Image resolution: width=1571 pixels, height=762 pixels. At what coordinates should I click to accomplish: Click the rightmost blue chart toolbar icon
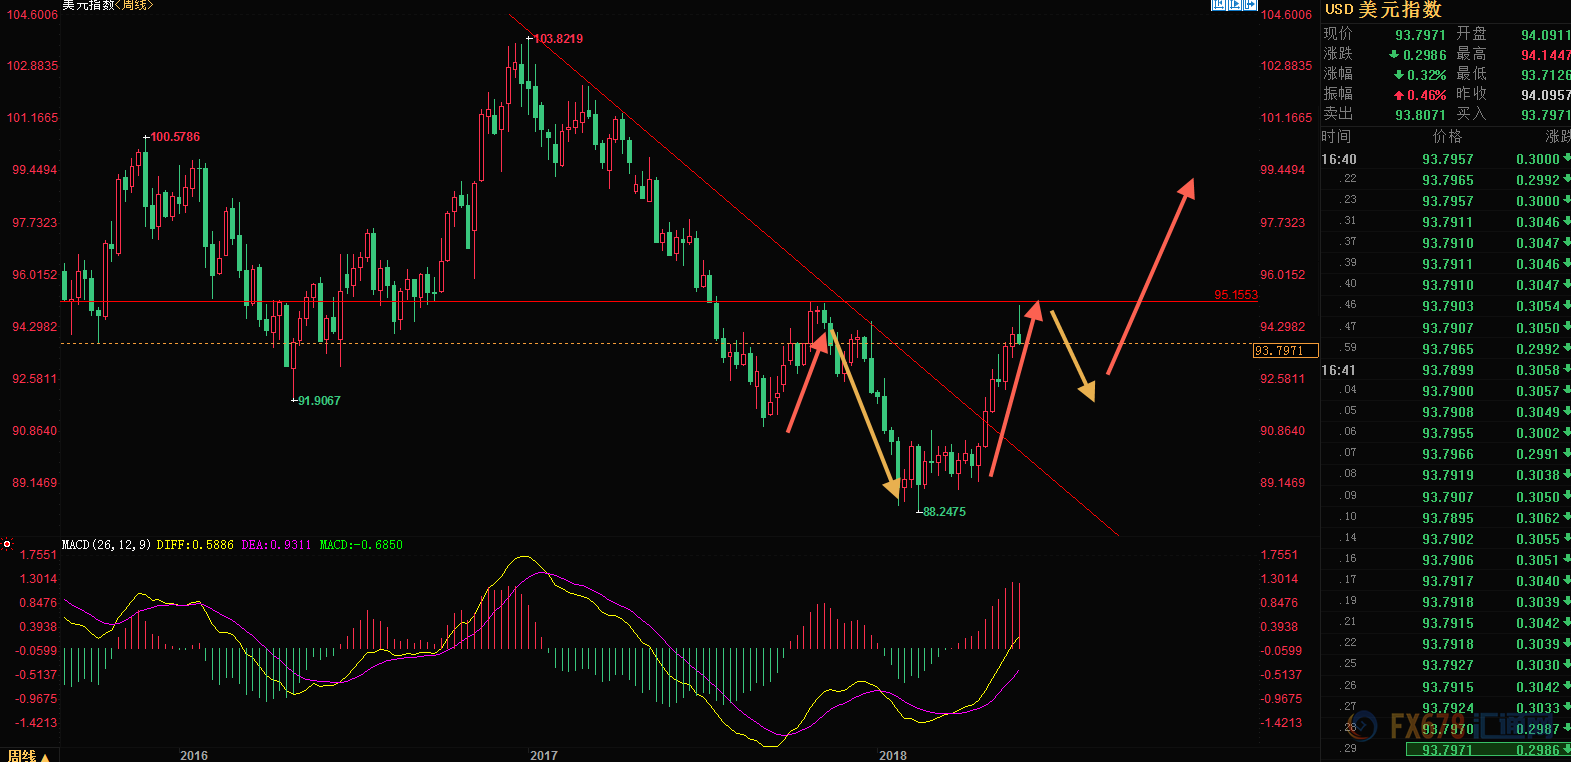coord(1250,5)
